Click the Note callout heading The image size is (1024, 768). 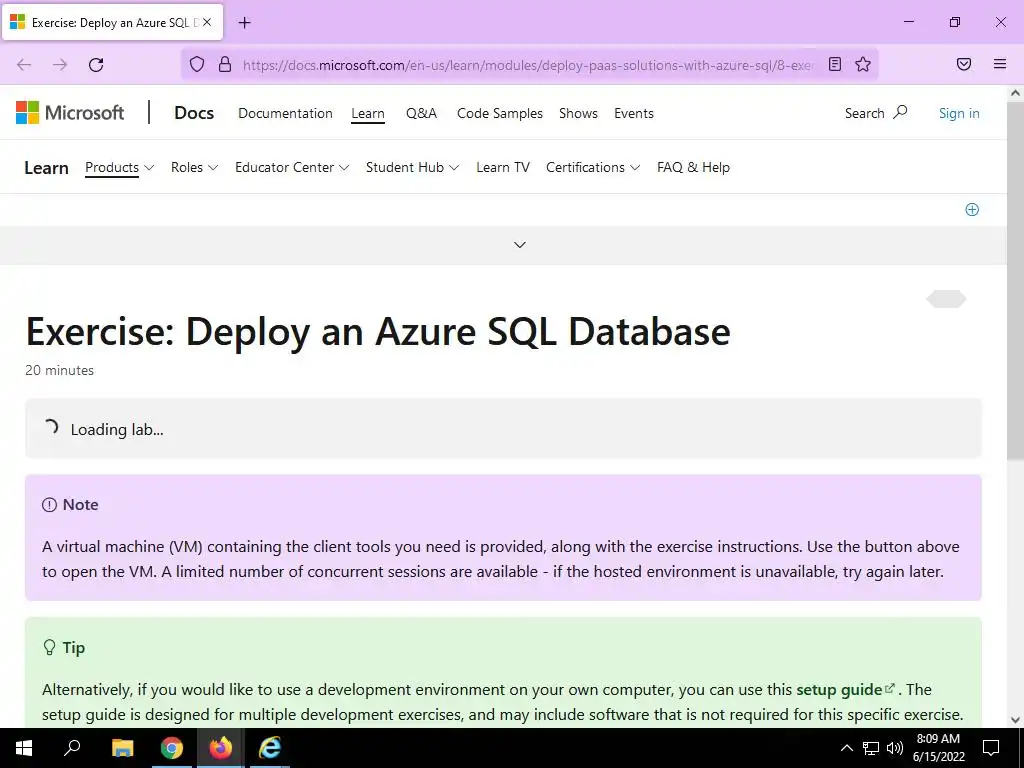[x=71, y=505]
